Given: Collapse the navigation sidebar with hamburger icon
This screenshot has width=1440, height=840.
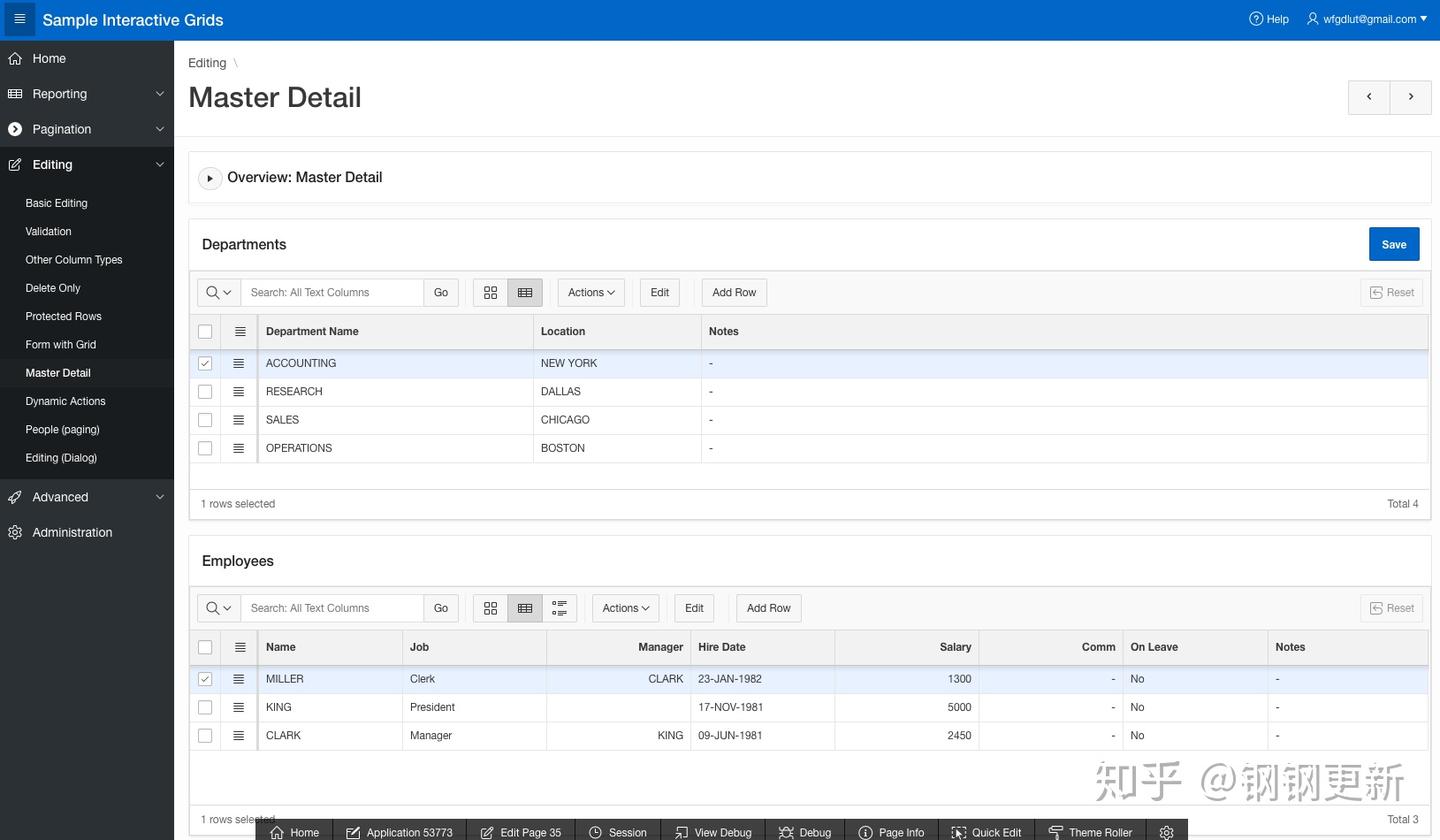Looking at the screenshot, I should [x=18, y=19].
